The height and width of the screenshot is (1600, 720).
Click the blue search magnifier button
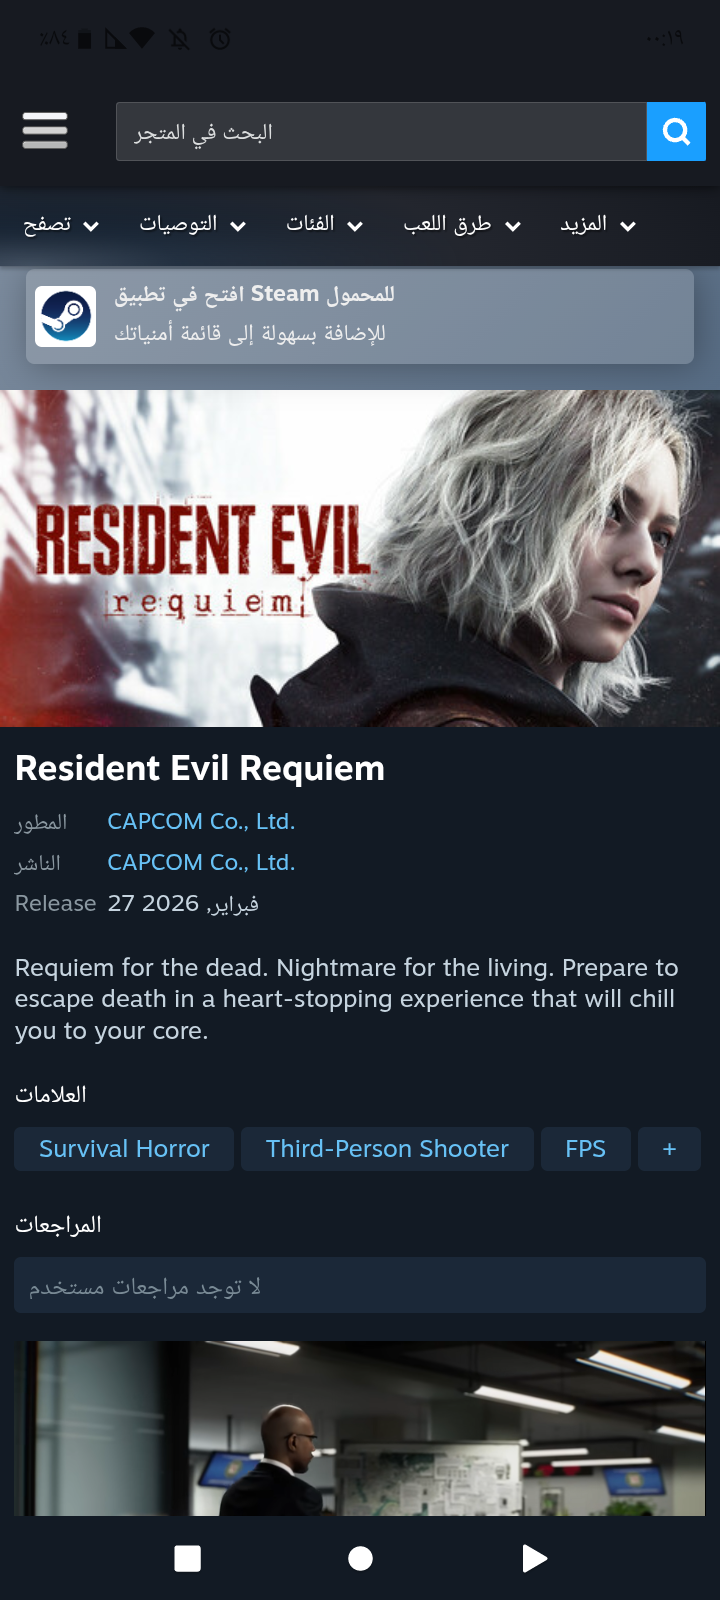pyautogui.click(x=676, y=131)
